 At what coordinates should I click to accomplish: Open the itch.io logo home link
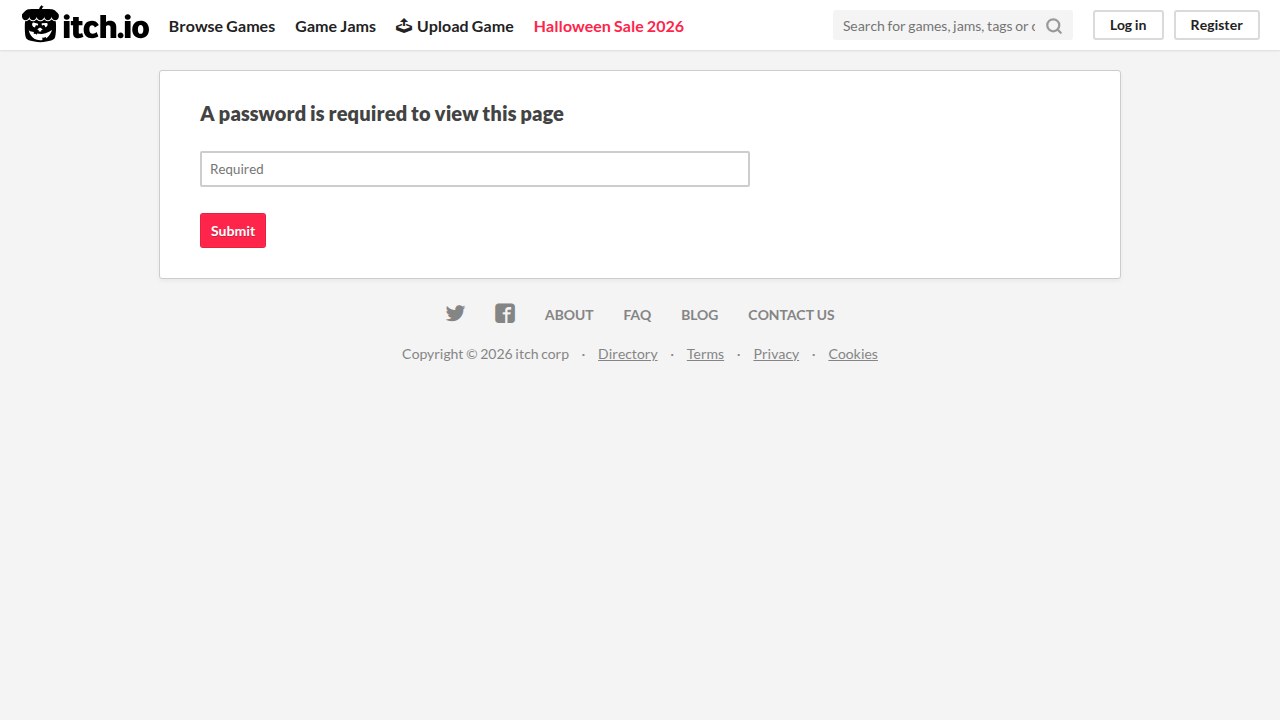[85, 25]
